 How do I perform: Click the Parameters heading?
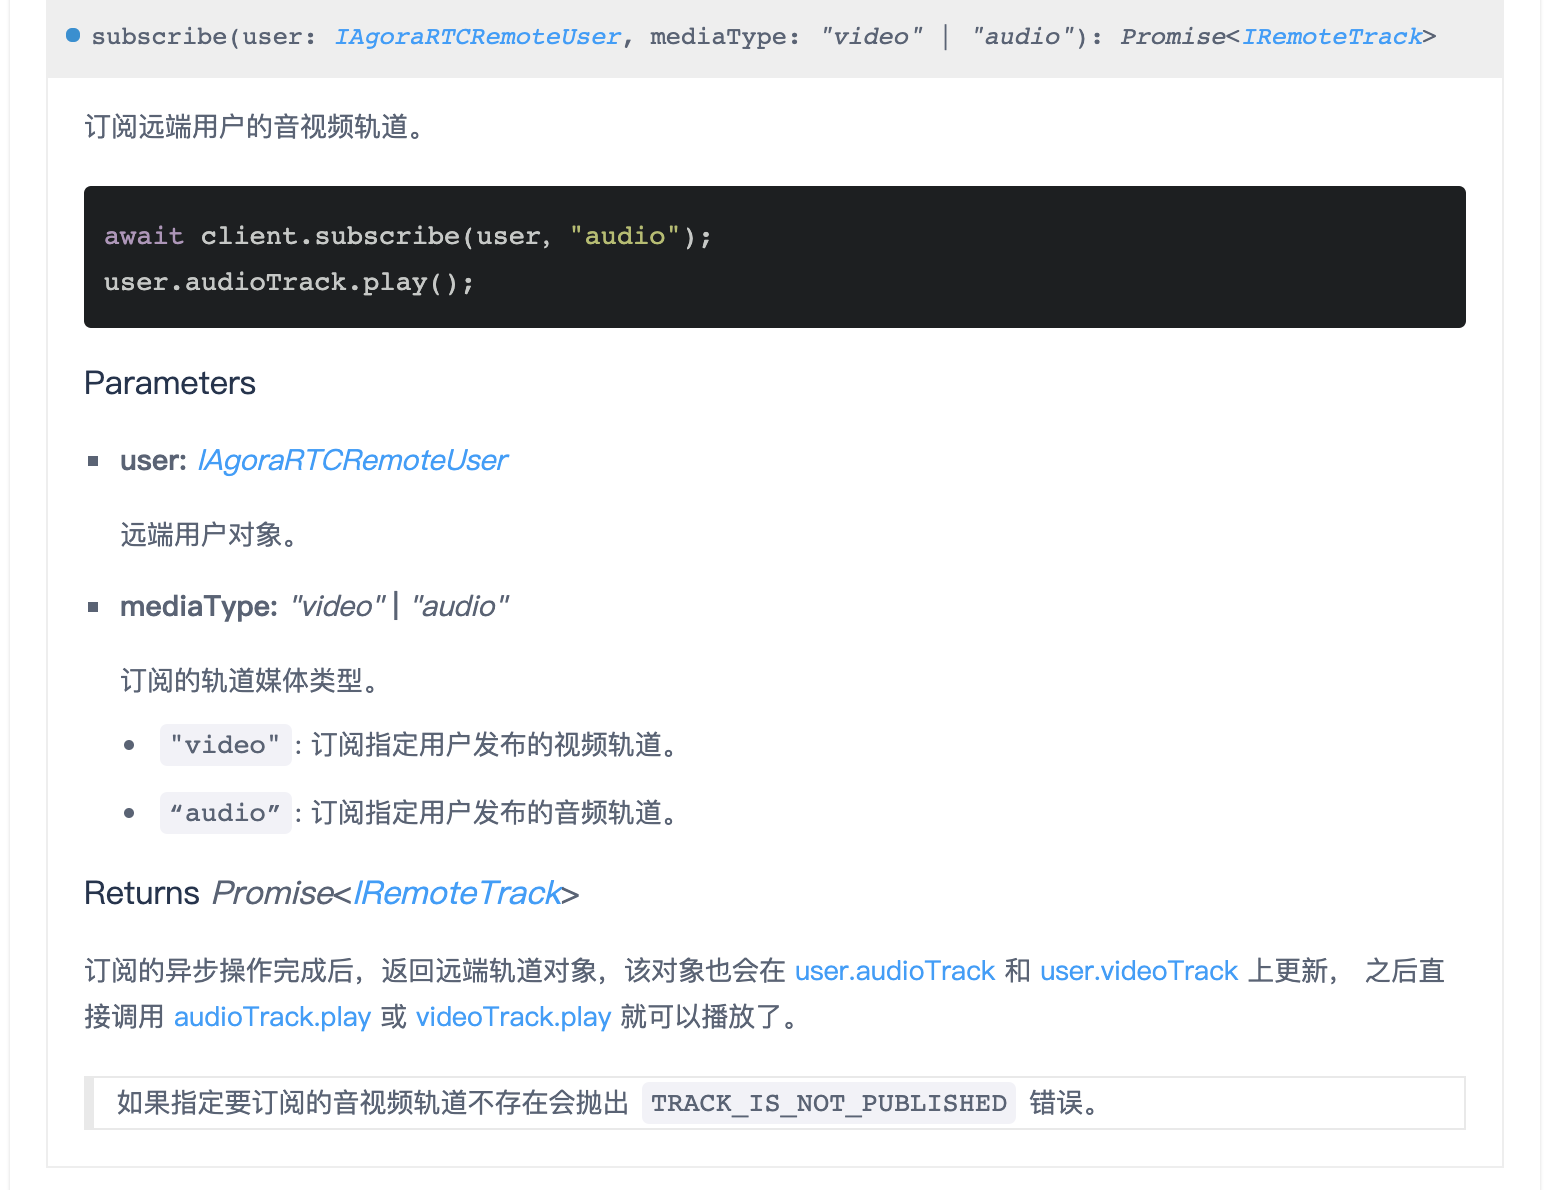[x=170, y=383]
